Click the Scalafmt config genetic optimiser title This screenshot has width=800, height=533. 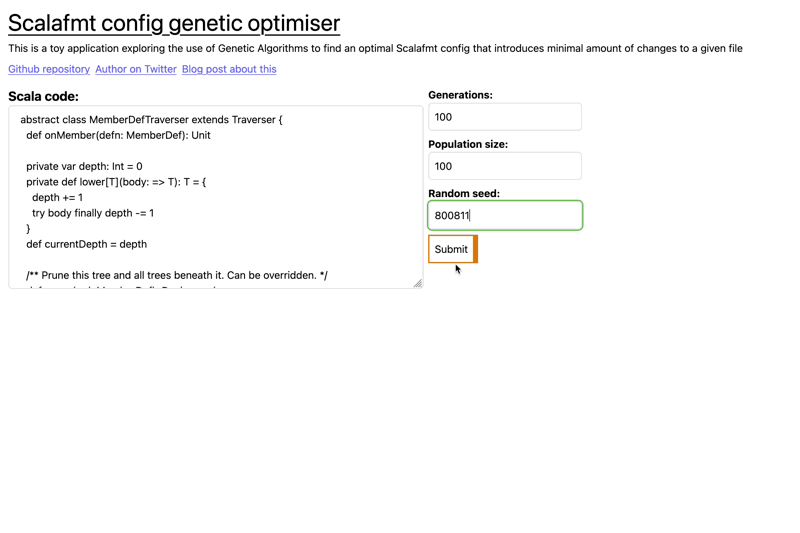174,22
